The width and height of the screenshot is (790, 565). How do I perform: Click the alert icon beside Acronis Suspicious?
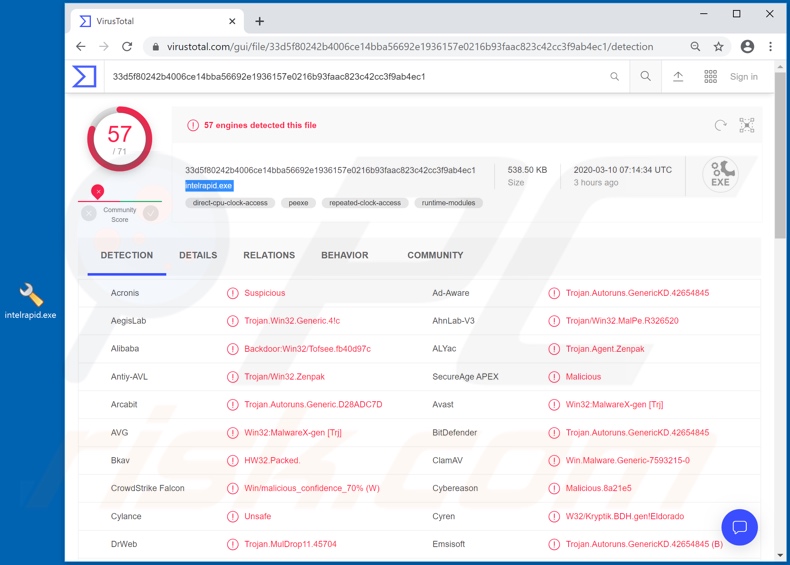pyautogui.click(x=232, y=293)
